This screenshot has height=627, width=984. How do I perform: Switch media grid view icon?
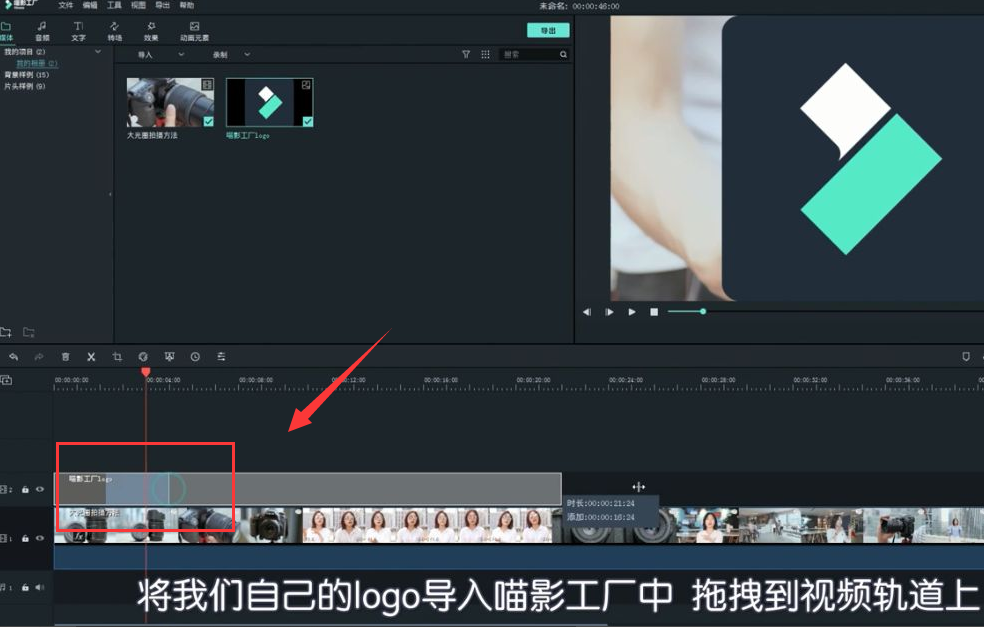coord(485,55)
